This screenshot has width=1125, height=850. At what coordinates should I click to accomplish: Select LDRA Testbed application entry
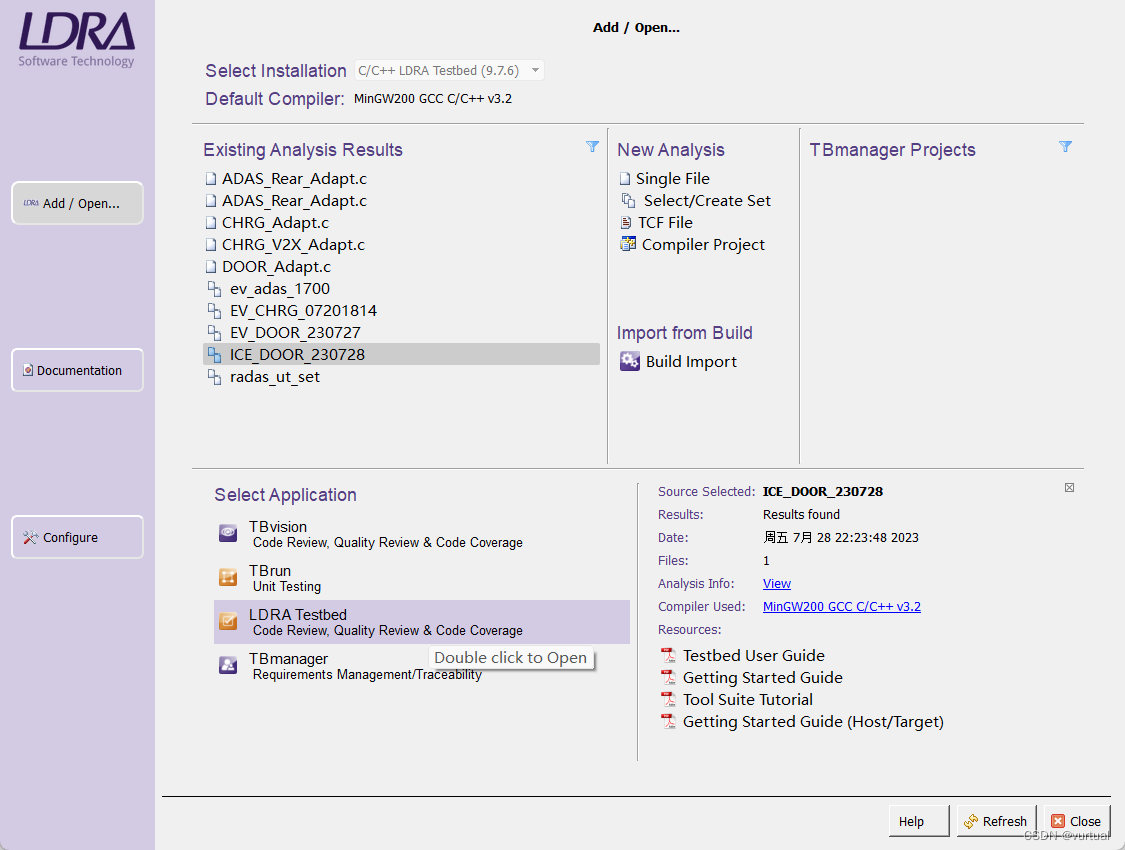point(422,622)
